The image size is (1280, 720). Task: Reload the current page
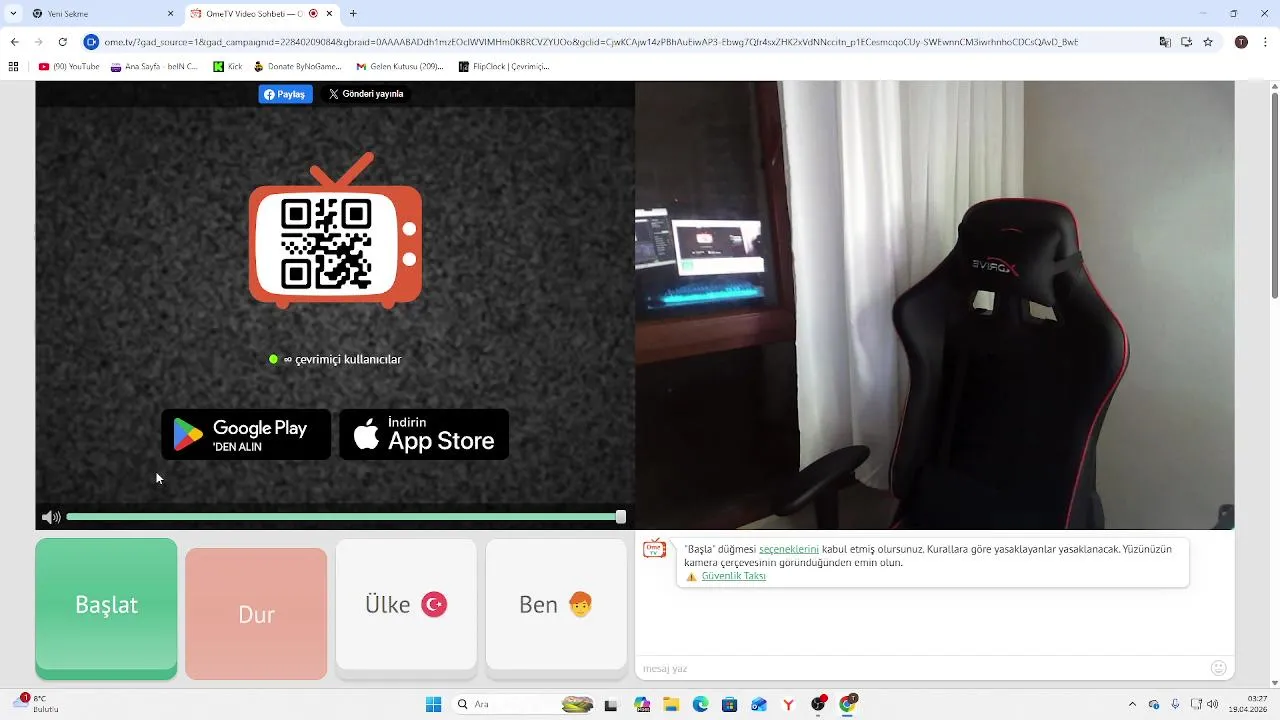tap(62, 42)
